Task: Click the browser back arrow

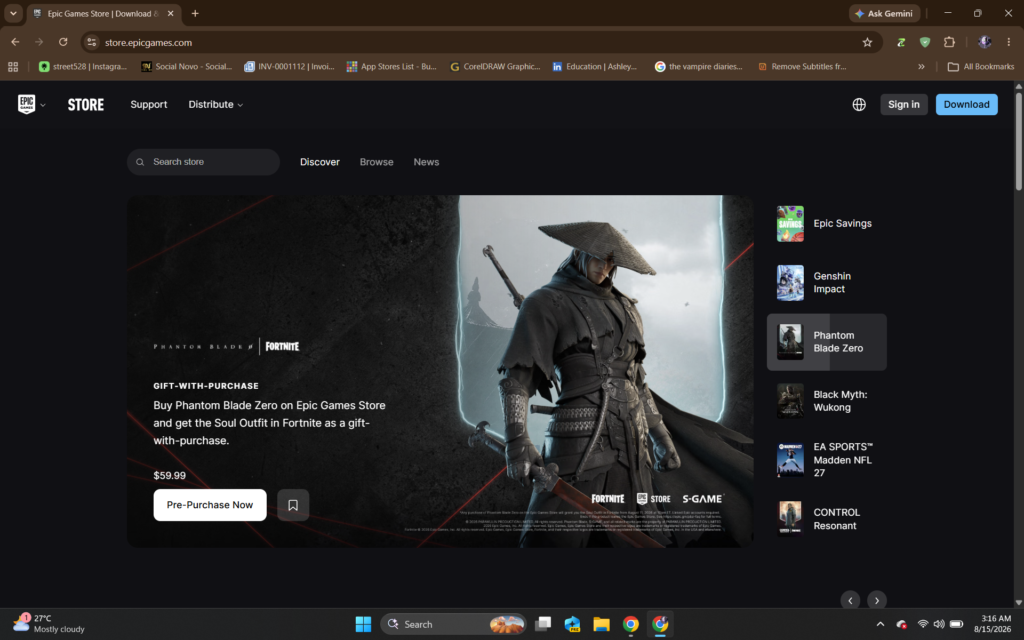Action: (x=15, y=42)
